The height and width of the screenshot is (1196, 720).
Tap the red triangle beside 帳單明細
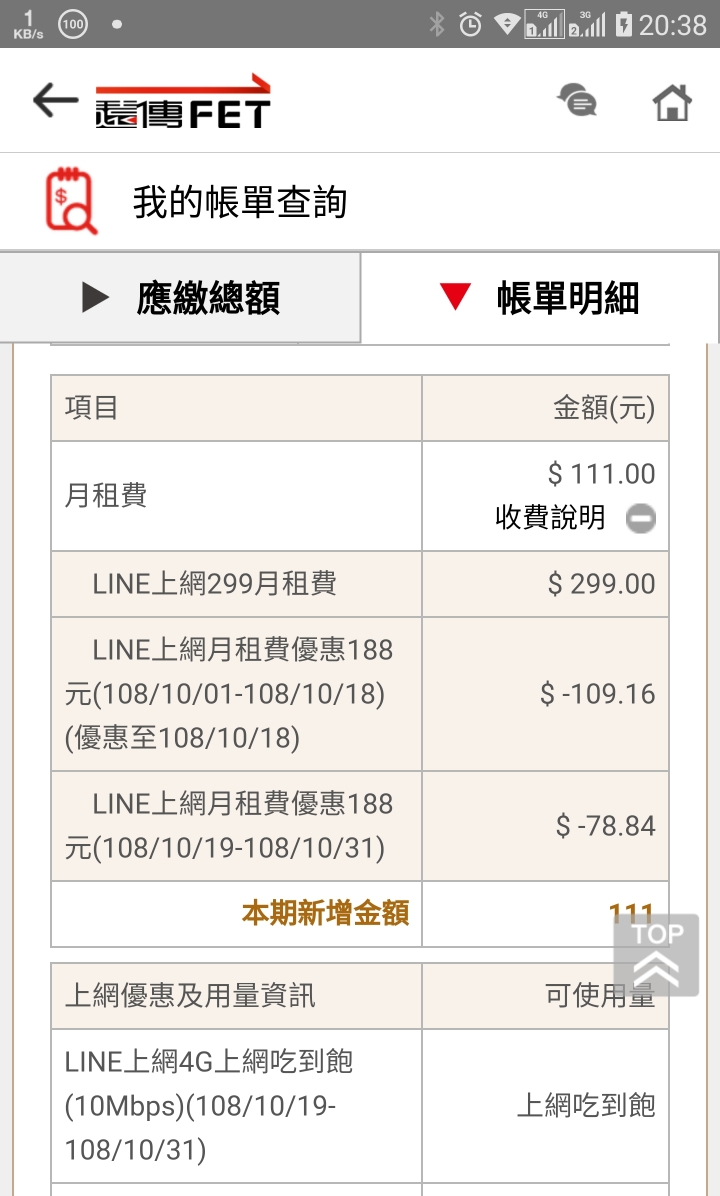455,297
